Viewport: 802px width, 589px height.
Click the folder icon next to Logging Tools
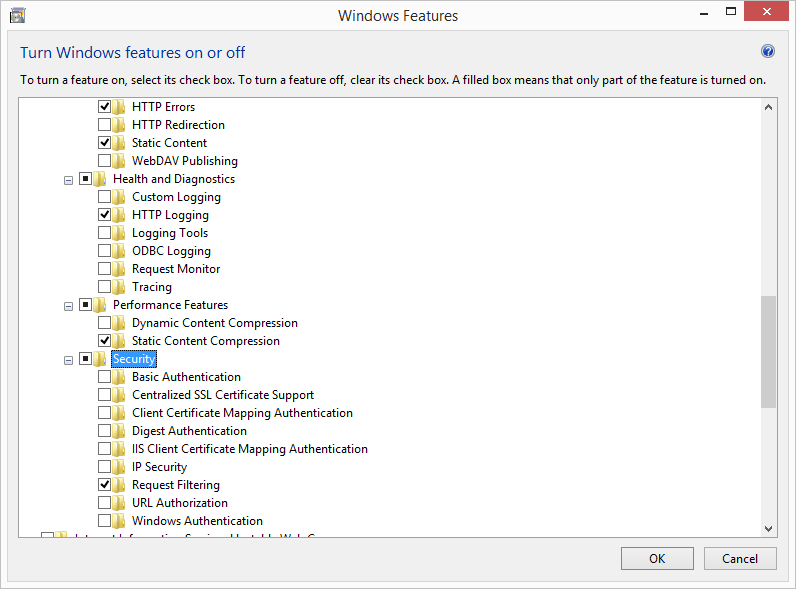(119, 233)
